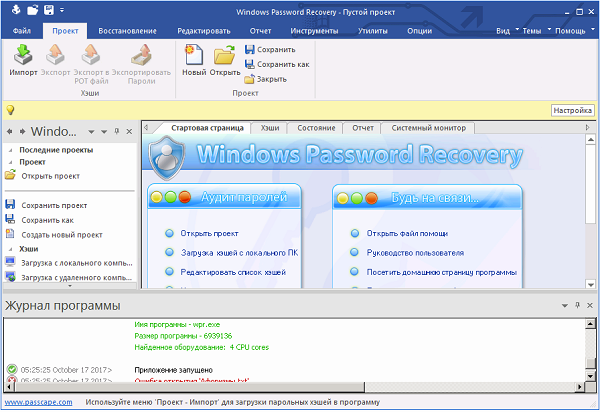Expand the side panel bottom overflow arrow
The height and width of the screenshot is (412, 600).
coord(70,286)
